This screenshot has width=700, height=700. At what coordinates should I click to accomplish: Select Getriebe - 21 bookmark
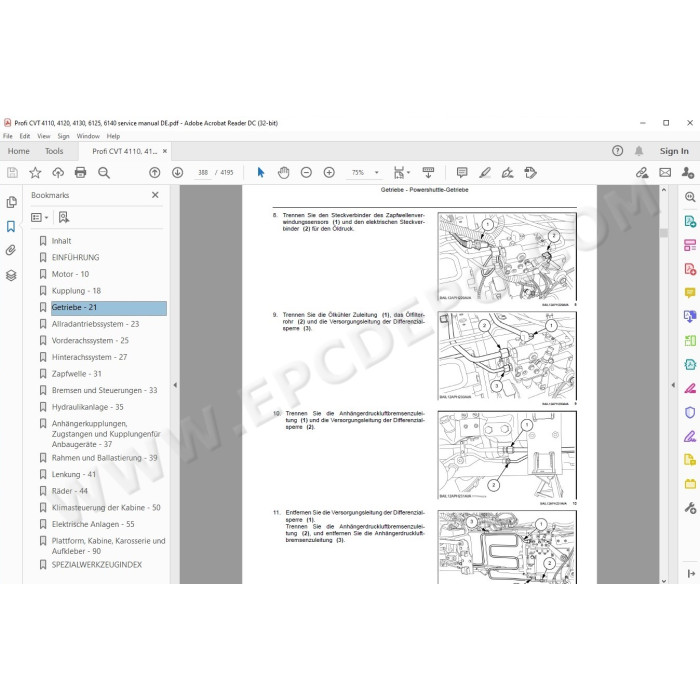(108, 308)
